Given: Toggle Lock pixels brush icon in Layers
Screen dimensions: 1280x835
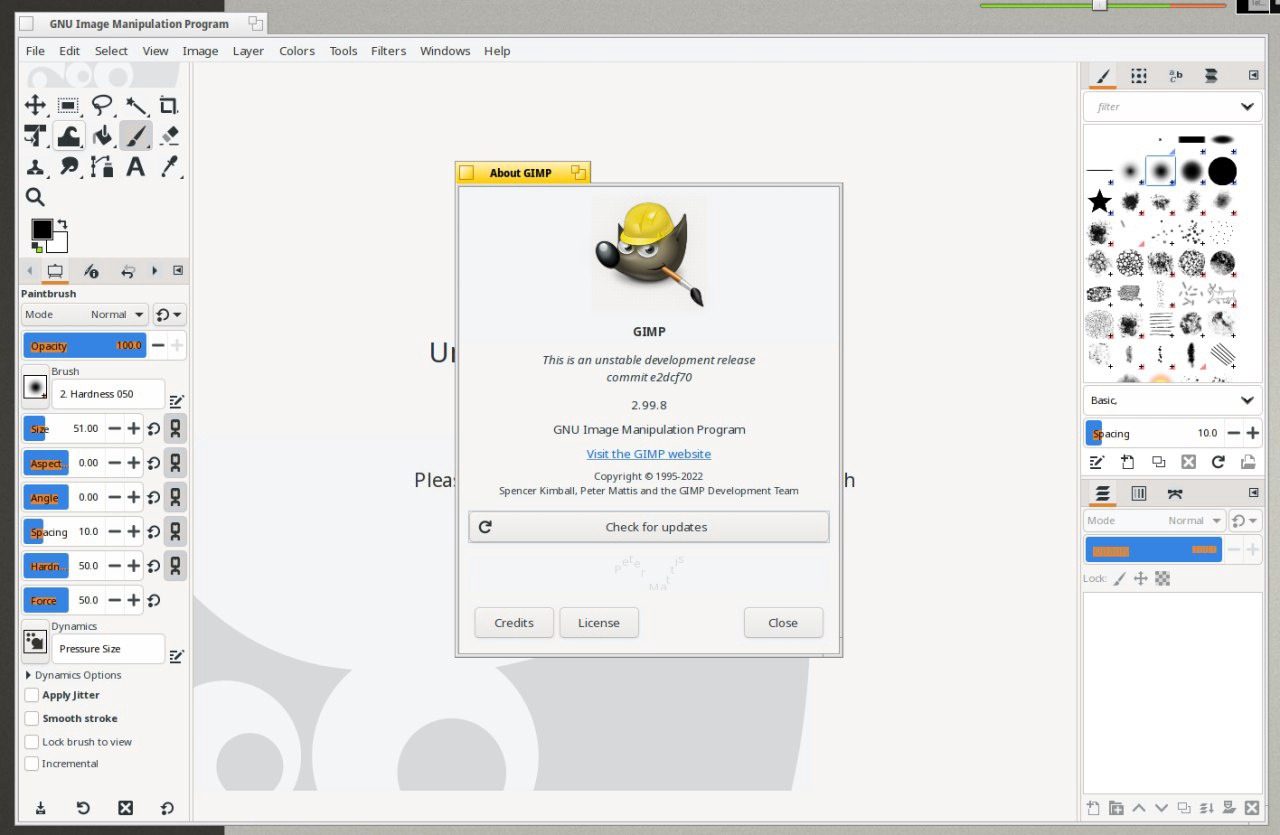Looking at the screenshot, I should point(1119,579).
